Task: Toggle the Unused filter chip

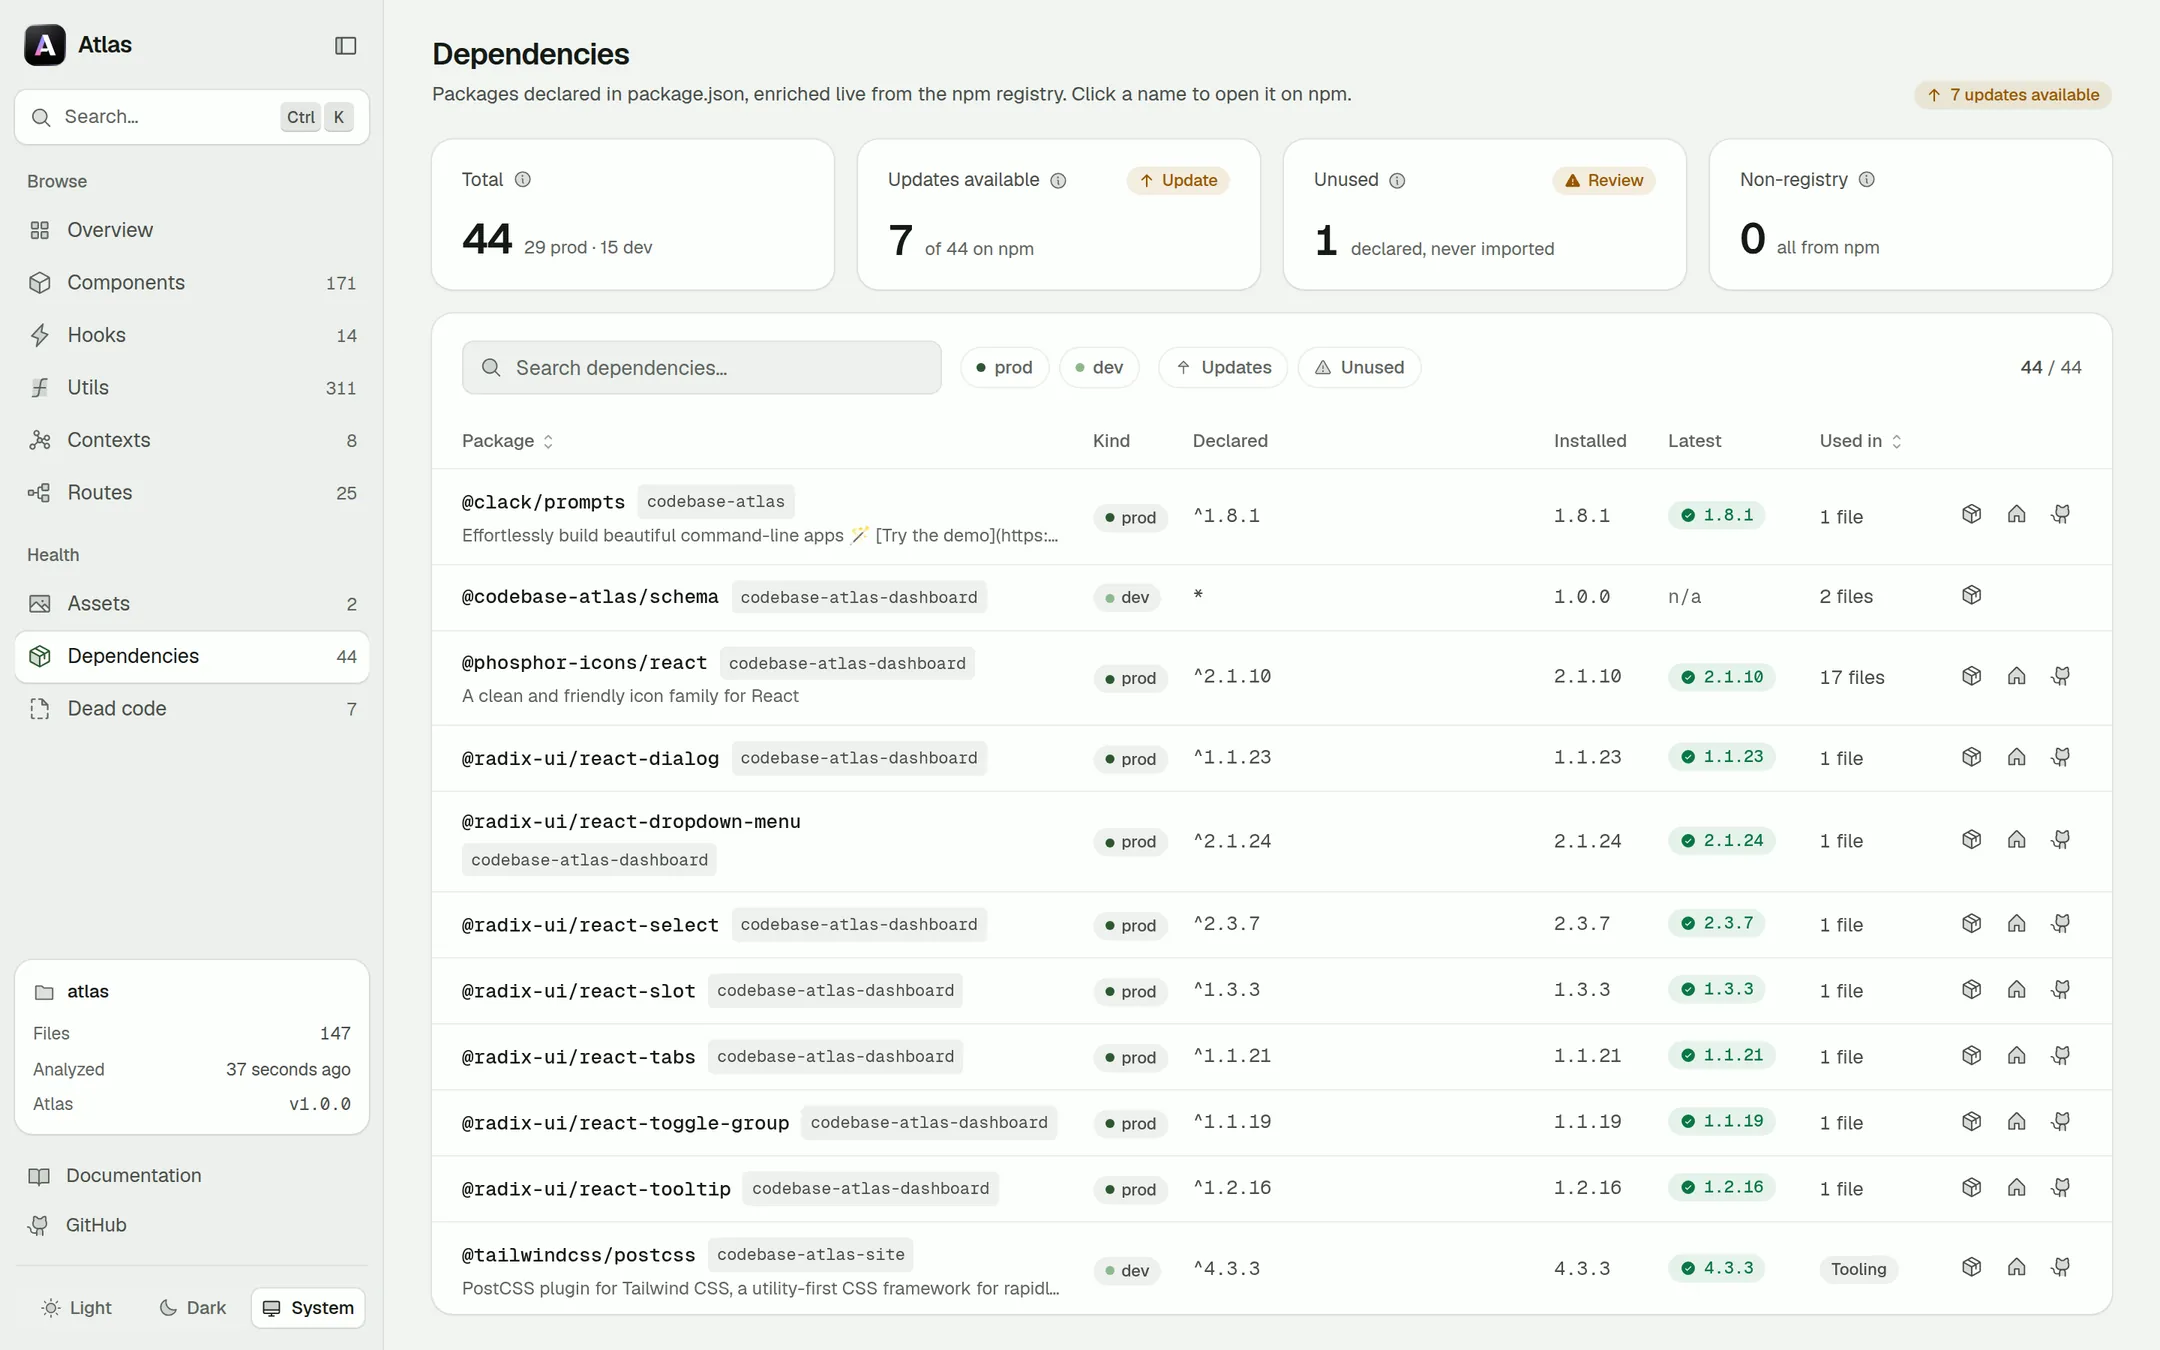Action: 1359,368
